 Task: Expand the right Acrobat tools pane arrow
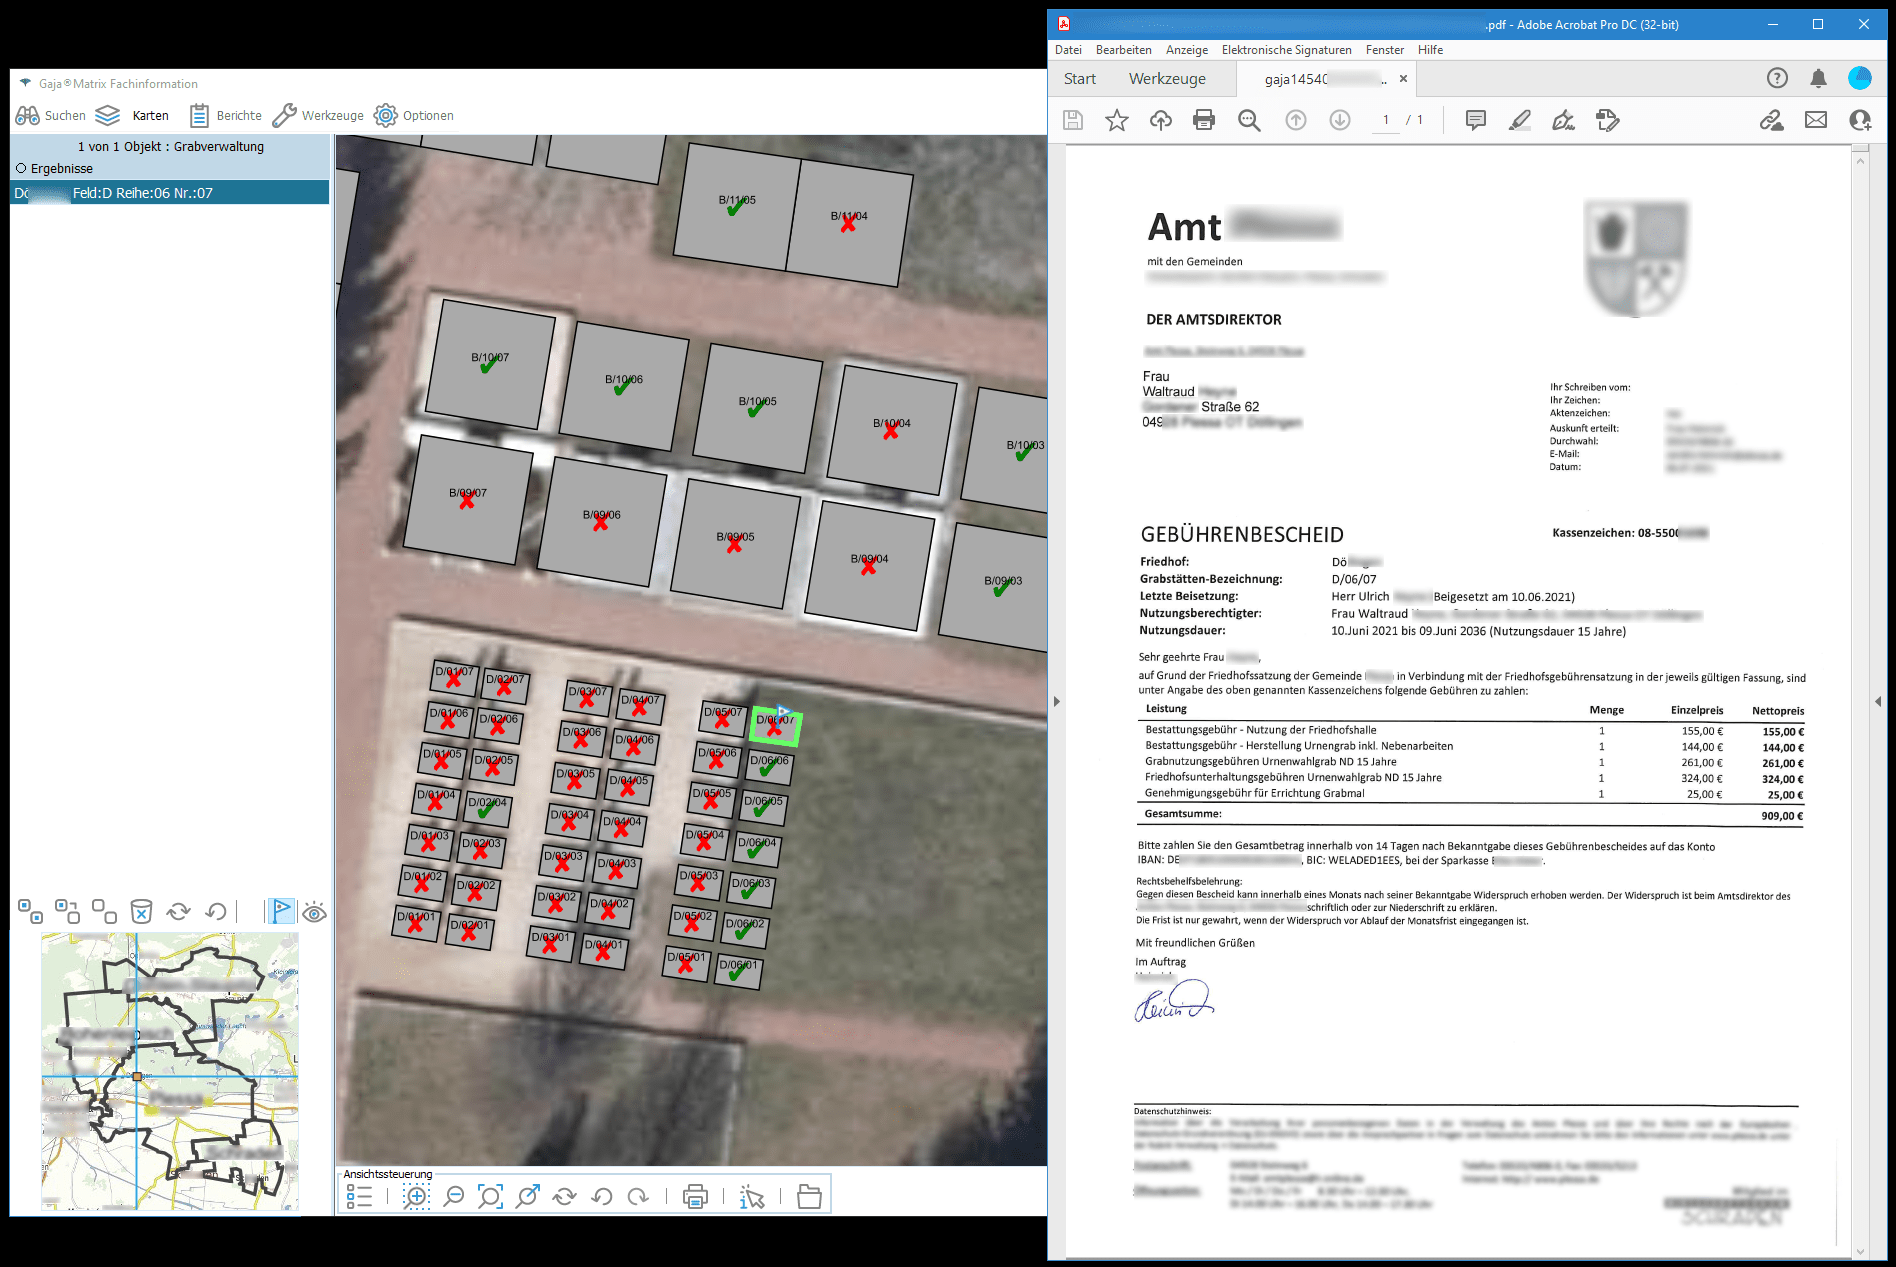pos(1877,701)
